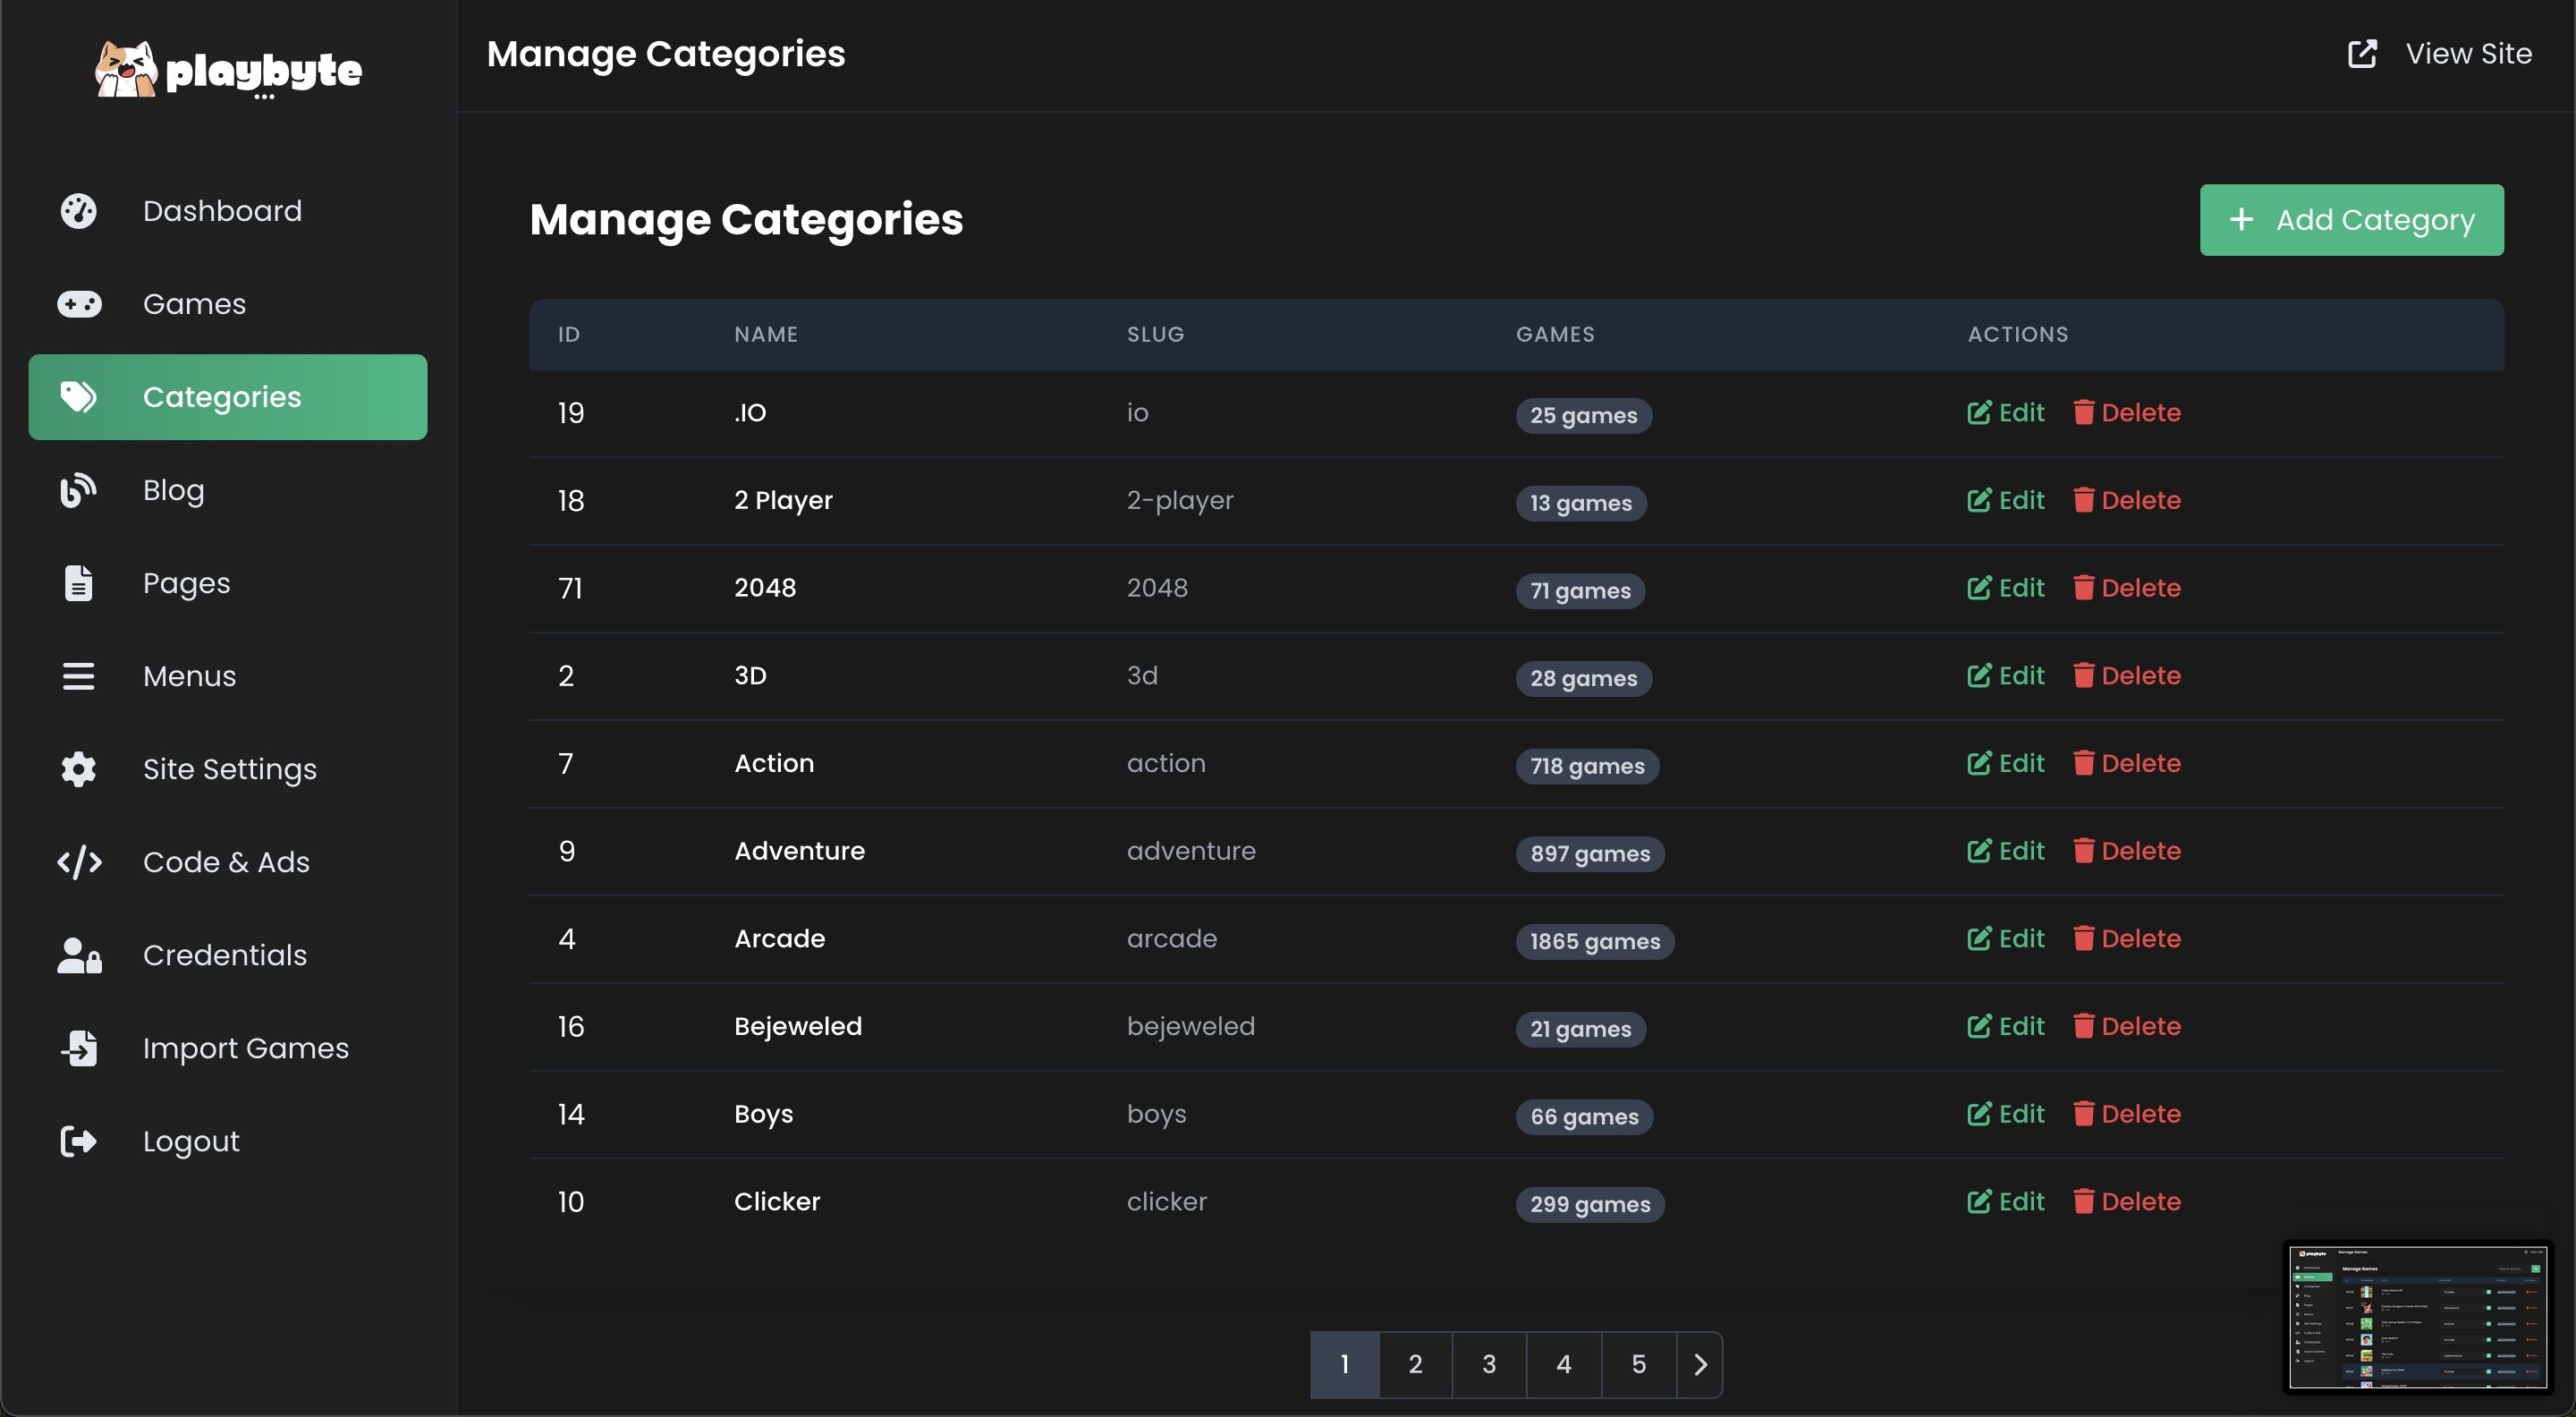Click the Games controller icon
The height and width of the screenshot is (1417, 2576).
tap(78, 304)
